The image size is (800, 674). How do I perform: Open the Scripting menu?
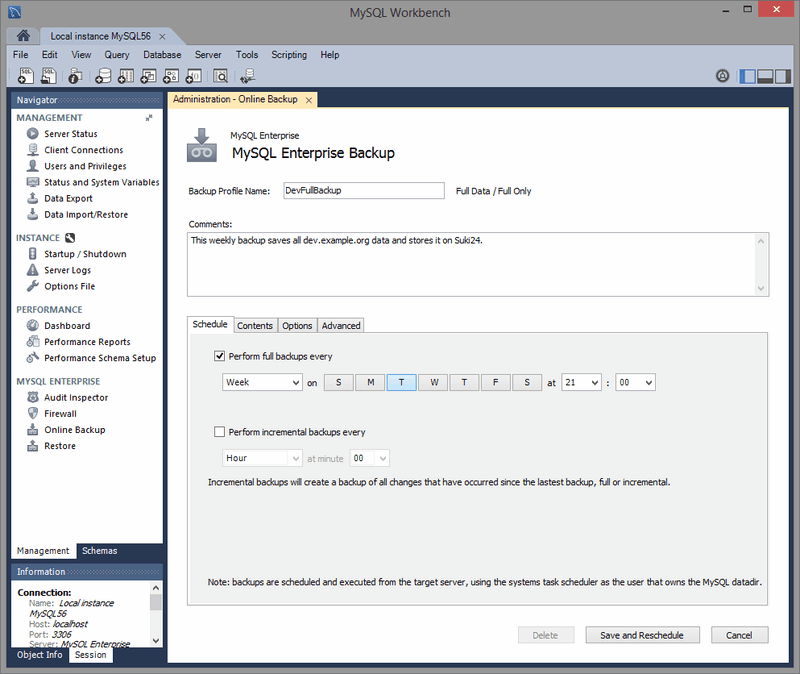(289, 55)
